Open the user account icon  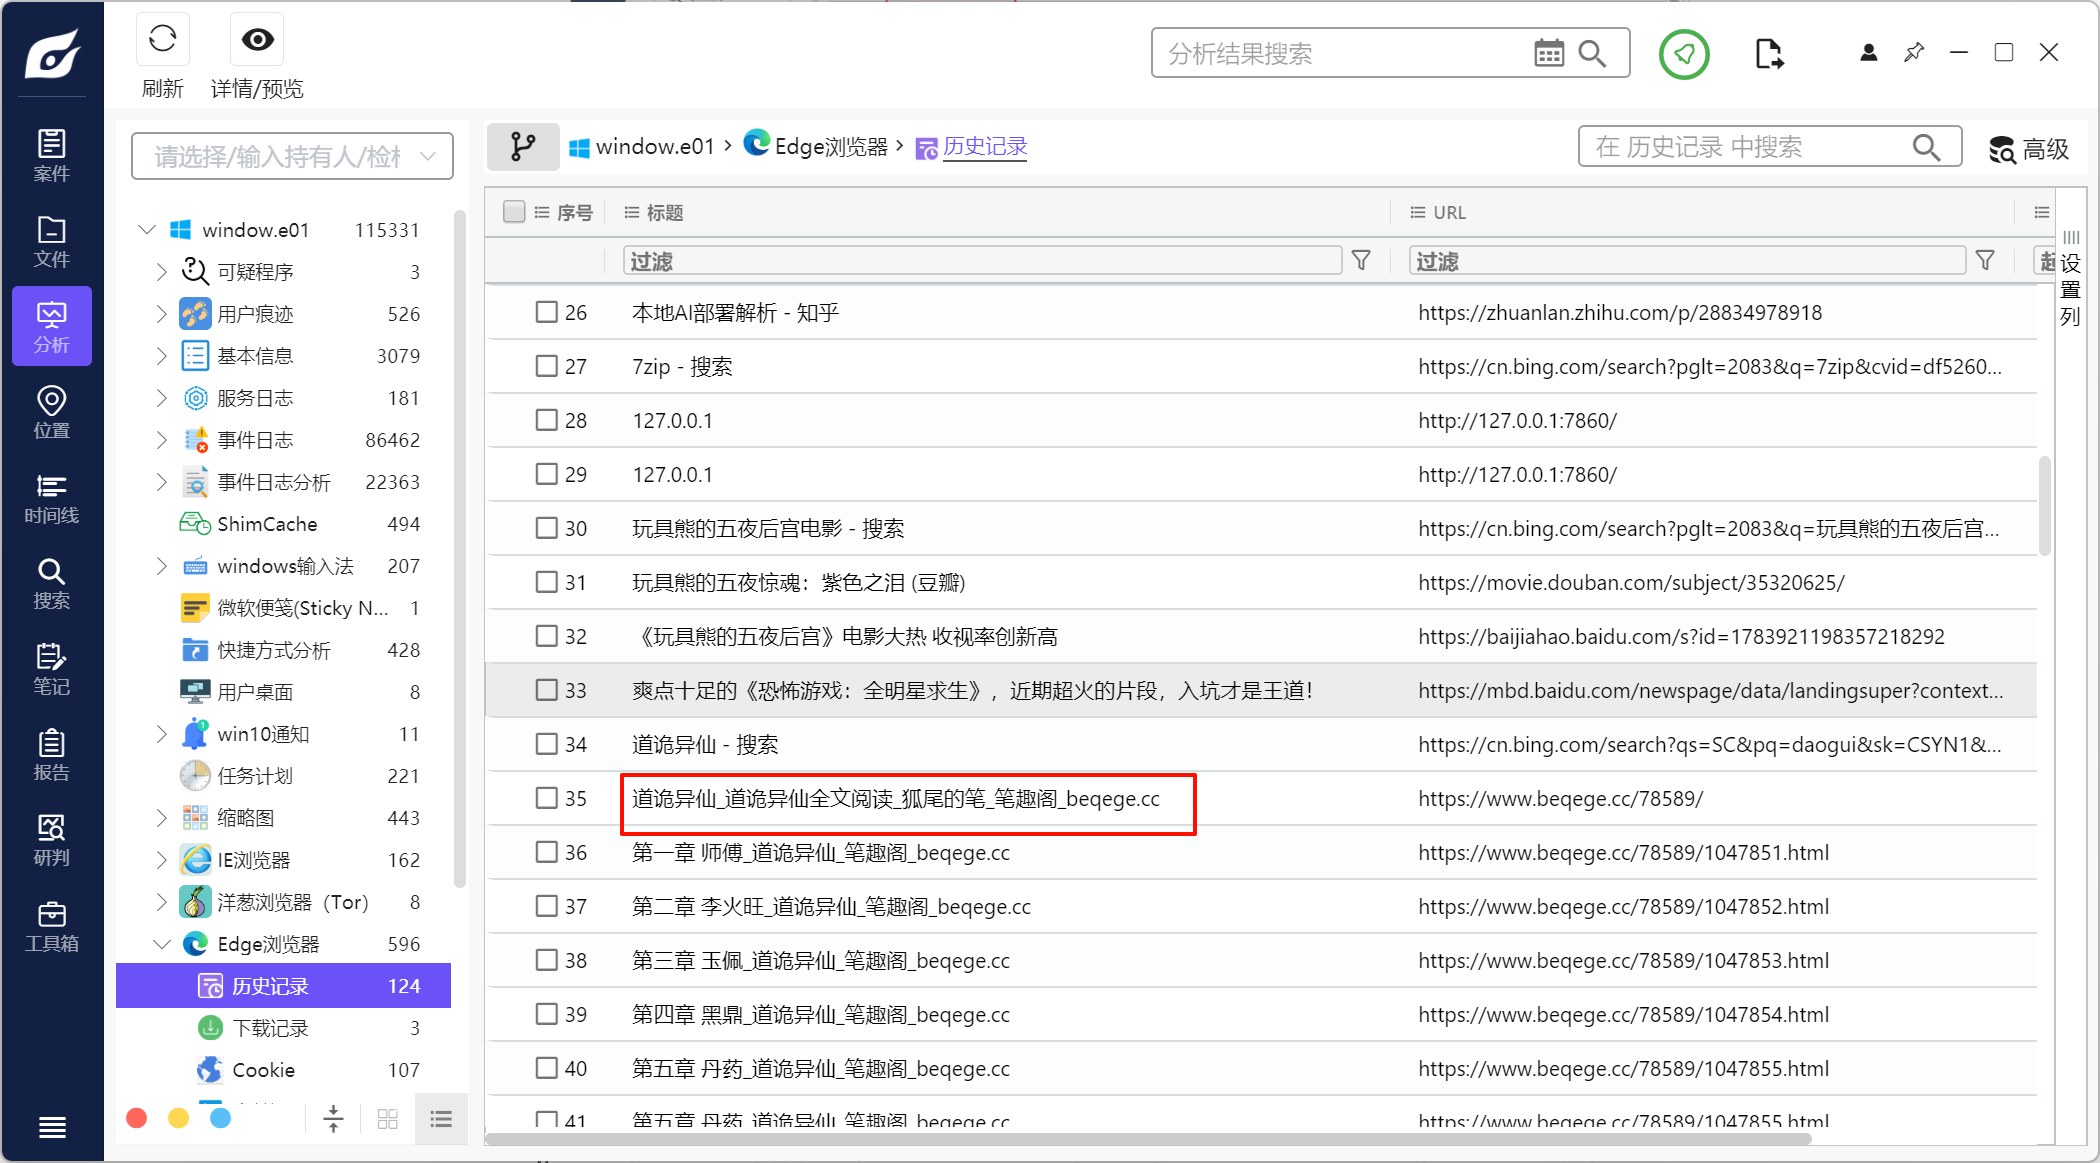point(1868,53)
